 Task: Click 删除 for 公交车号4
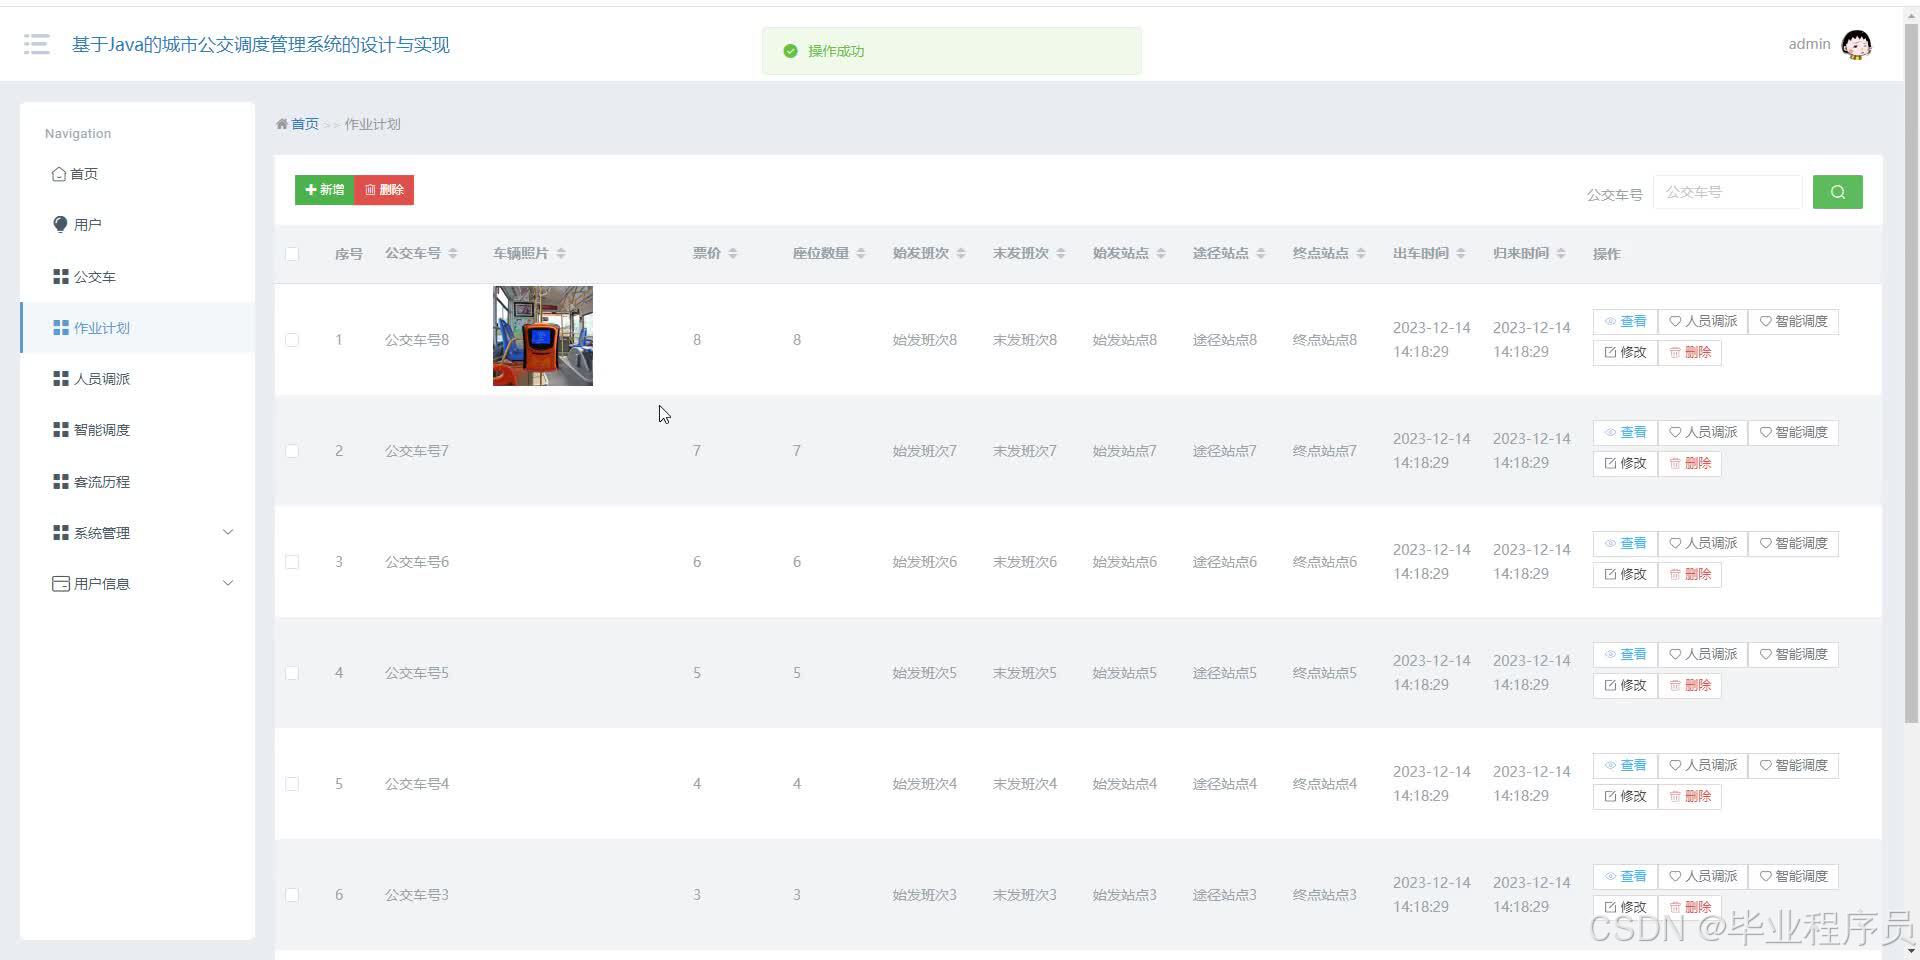click(1690, 796)
